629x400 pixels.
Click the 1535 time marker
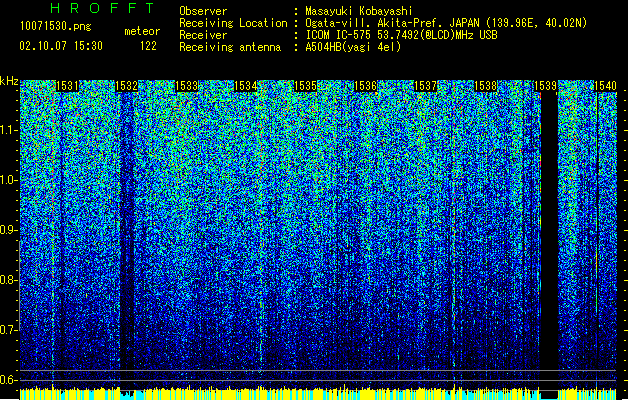(x=306, y=86)
